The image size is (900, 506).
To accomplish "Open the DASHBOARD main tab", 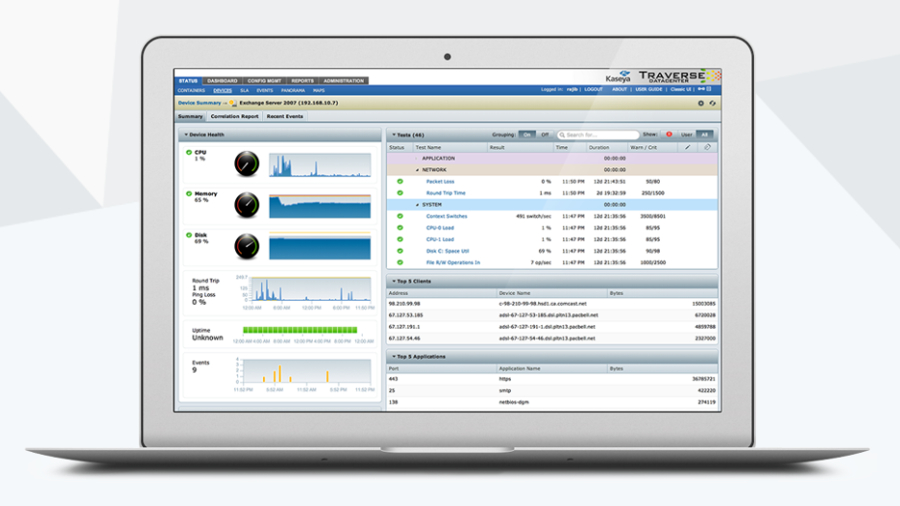I will tap(222, 81).
